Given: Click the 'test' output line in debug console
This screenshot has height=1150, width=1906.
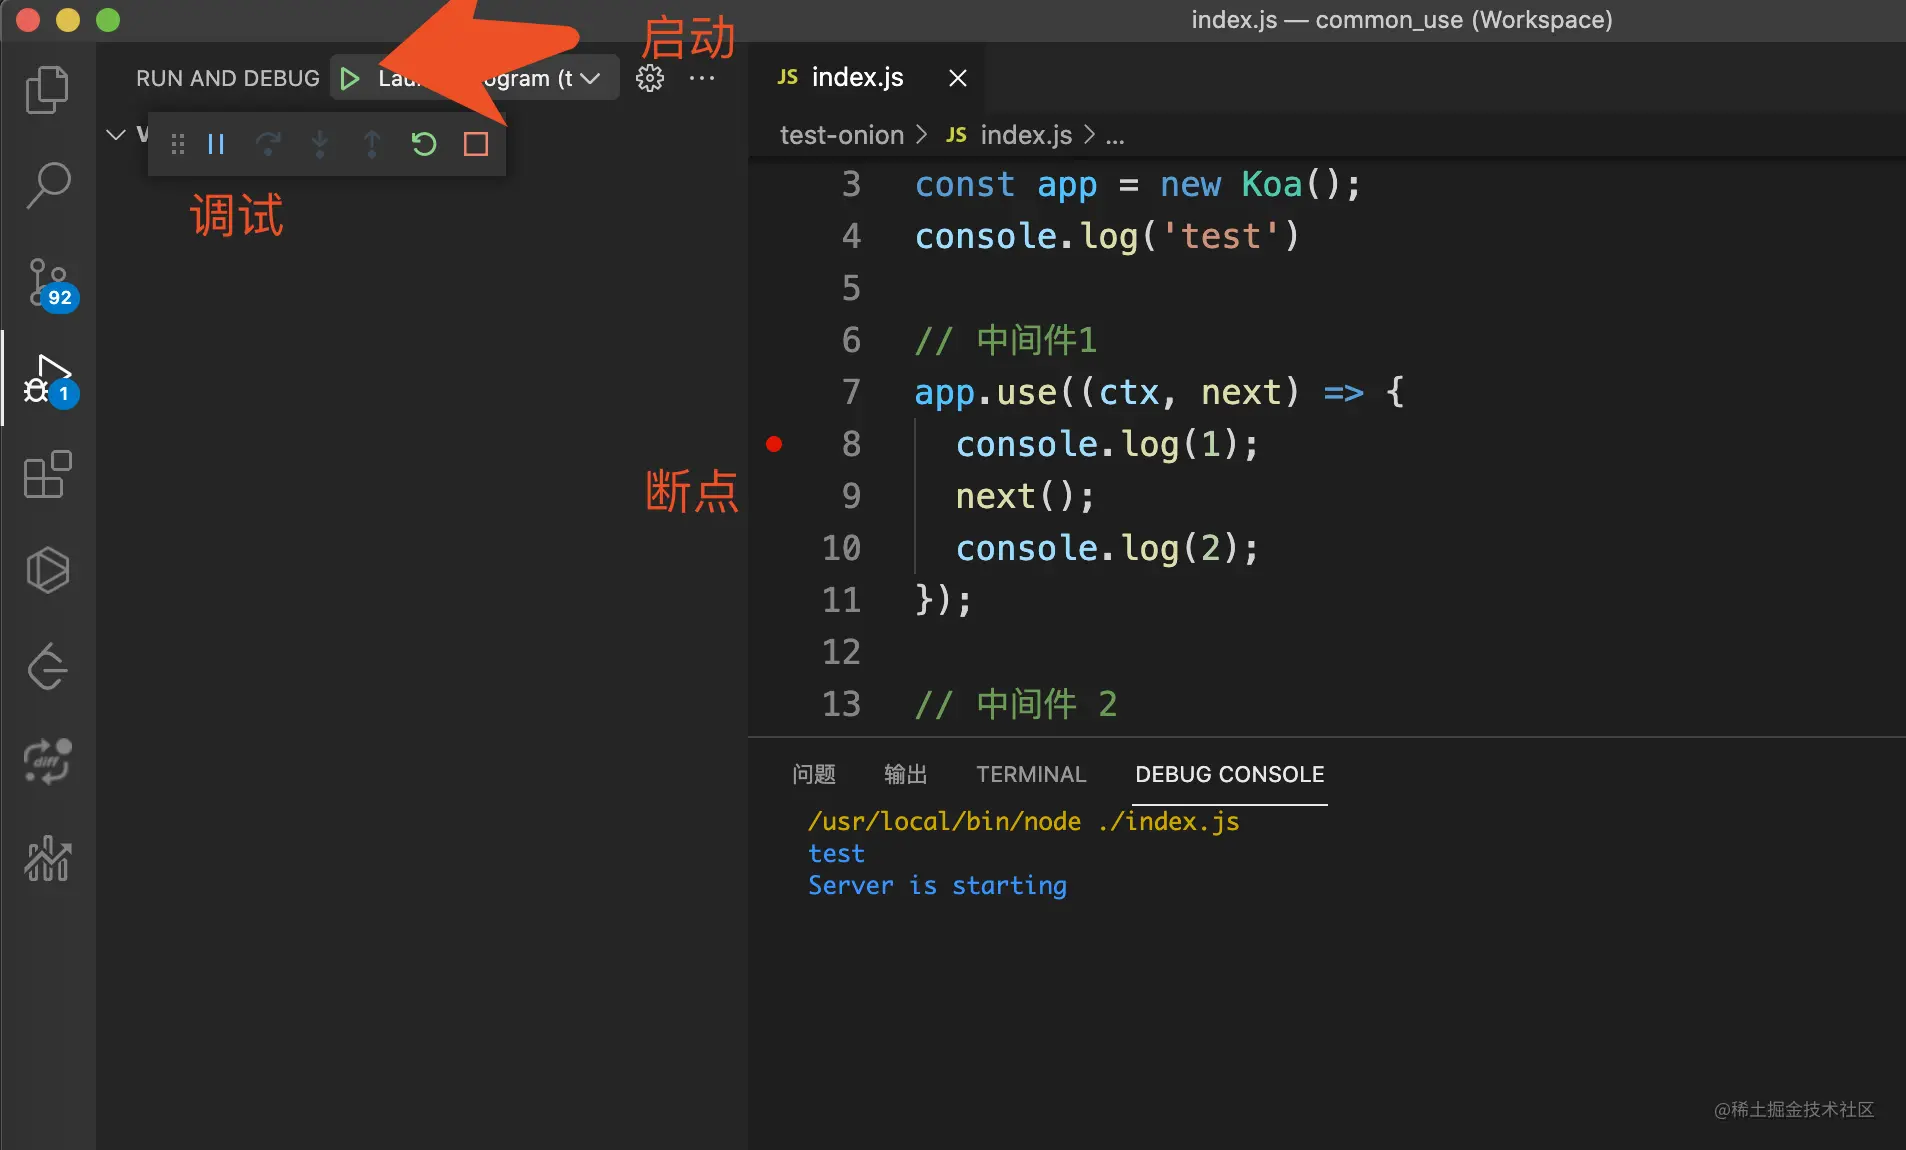Looking at the screenshot, I should pyautogui.click(x=836, y=854).
